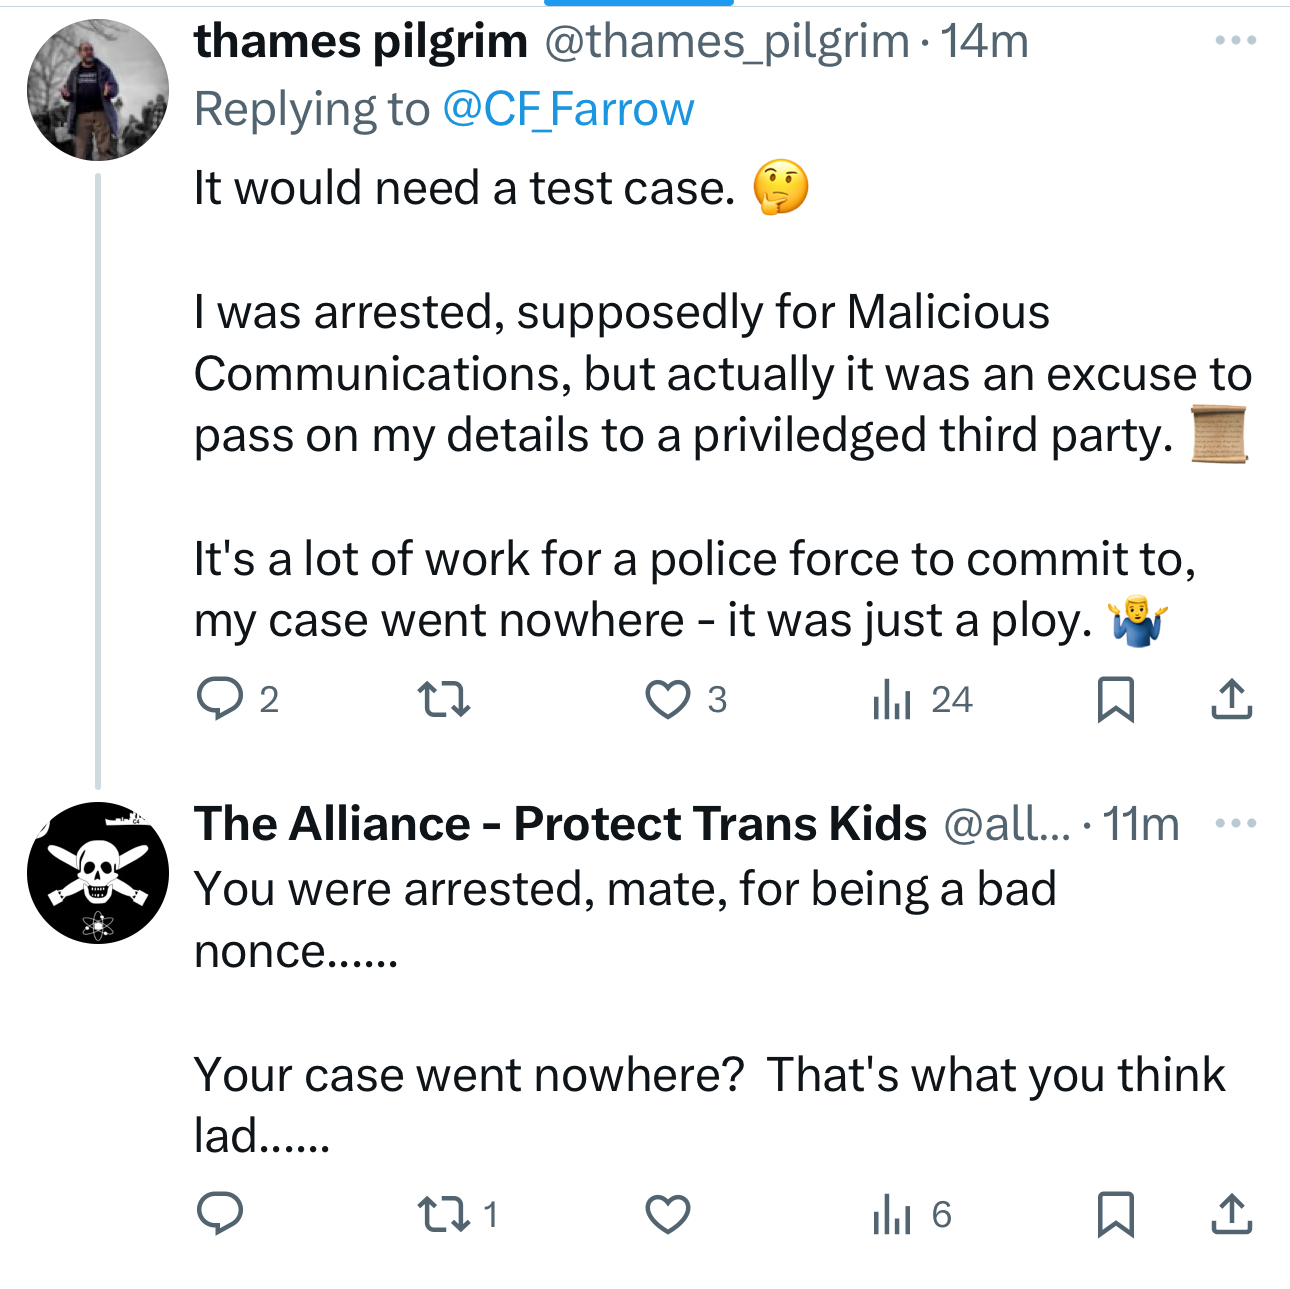Click thames pilgrim's profile picture
1290x1289 pixels.
pyautogui.click(x=98, y=90)
